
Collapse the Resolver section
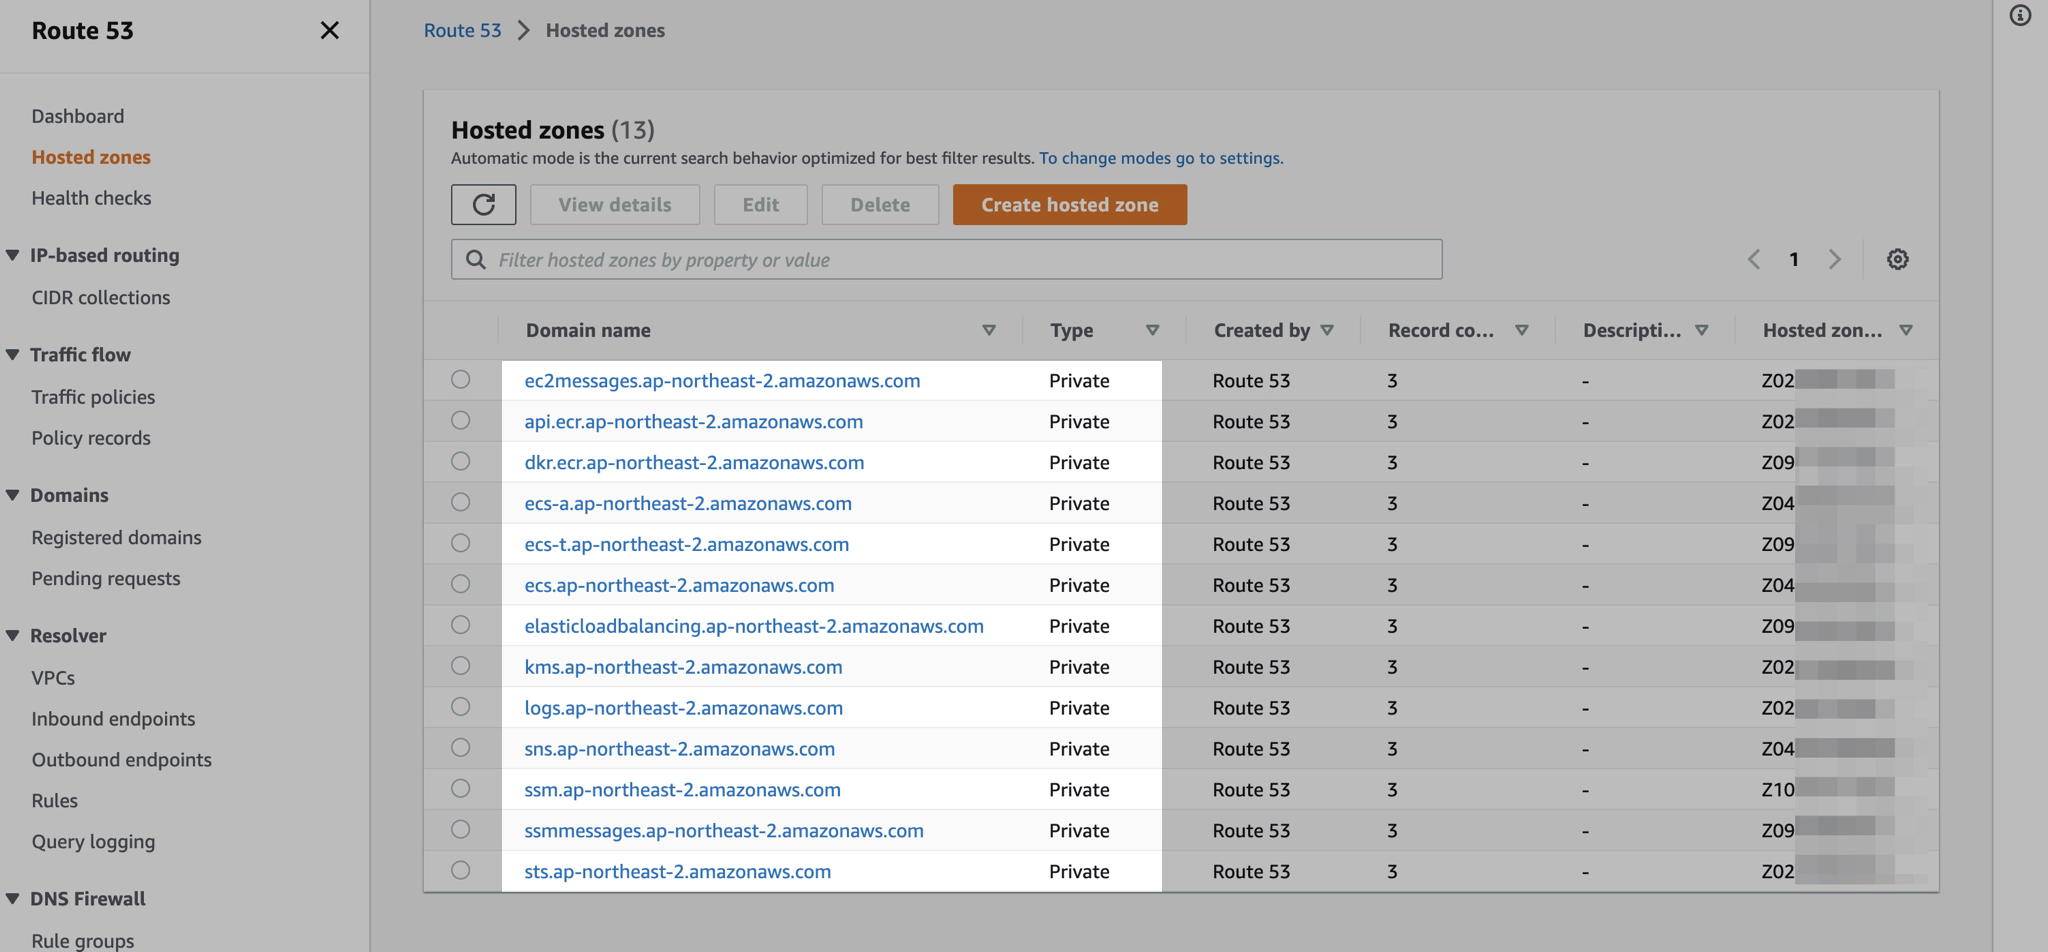[x=13, y=636]
